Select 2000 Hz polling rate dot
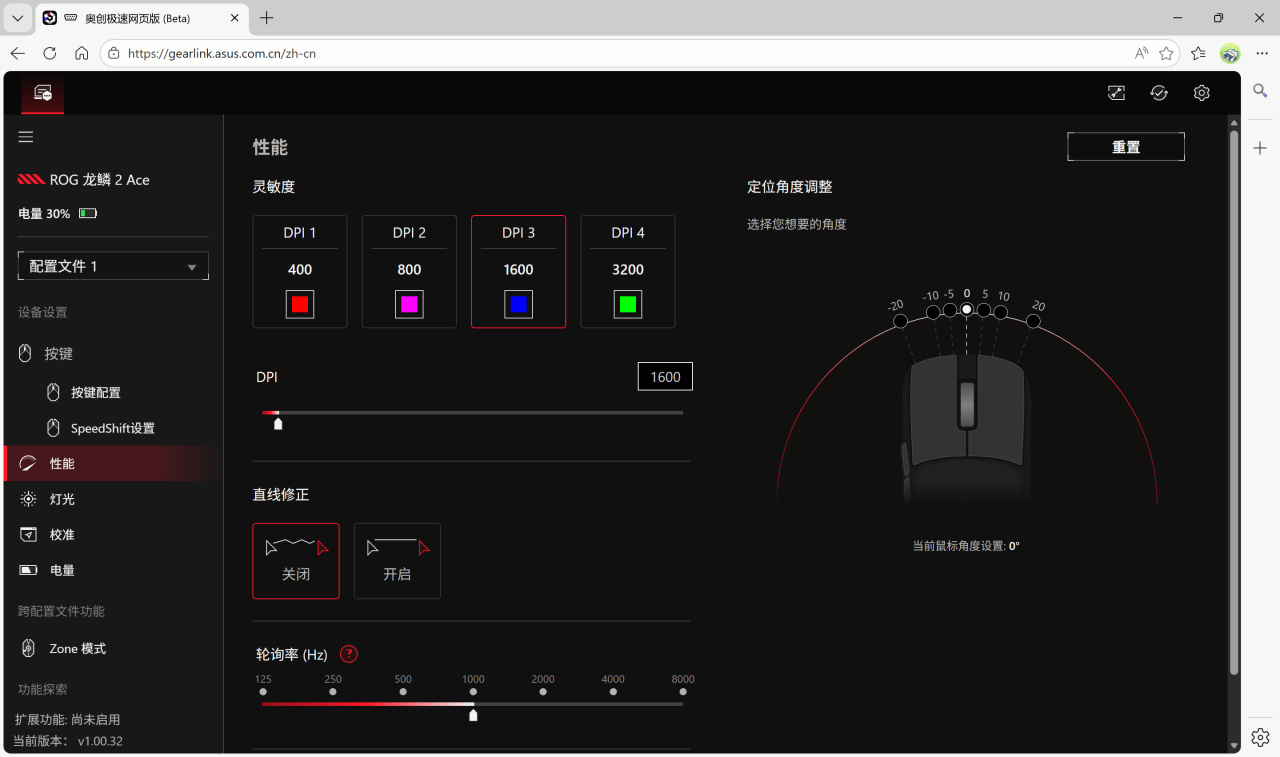 [x=543, y=691]
